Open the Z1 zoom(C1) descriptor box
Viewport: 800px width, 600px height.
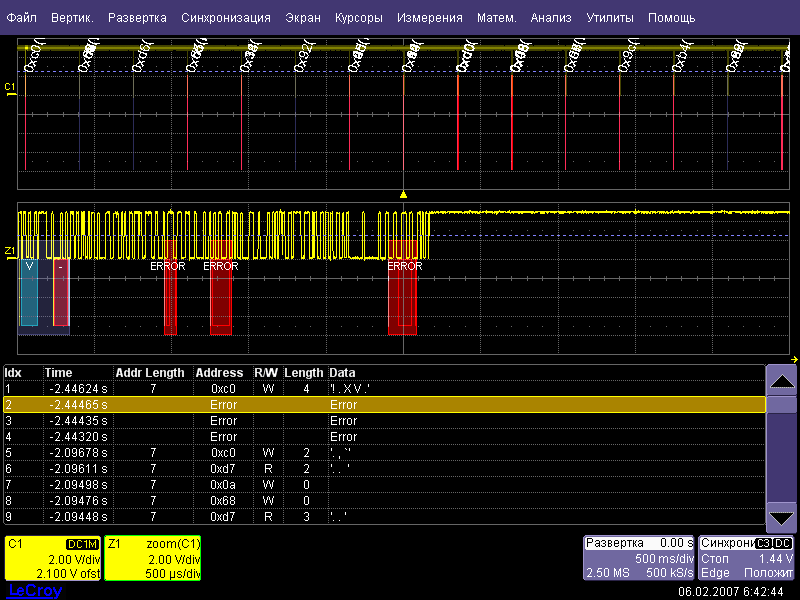[153, 559]
